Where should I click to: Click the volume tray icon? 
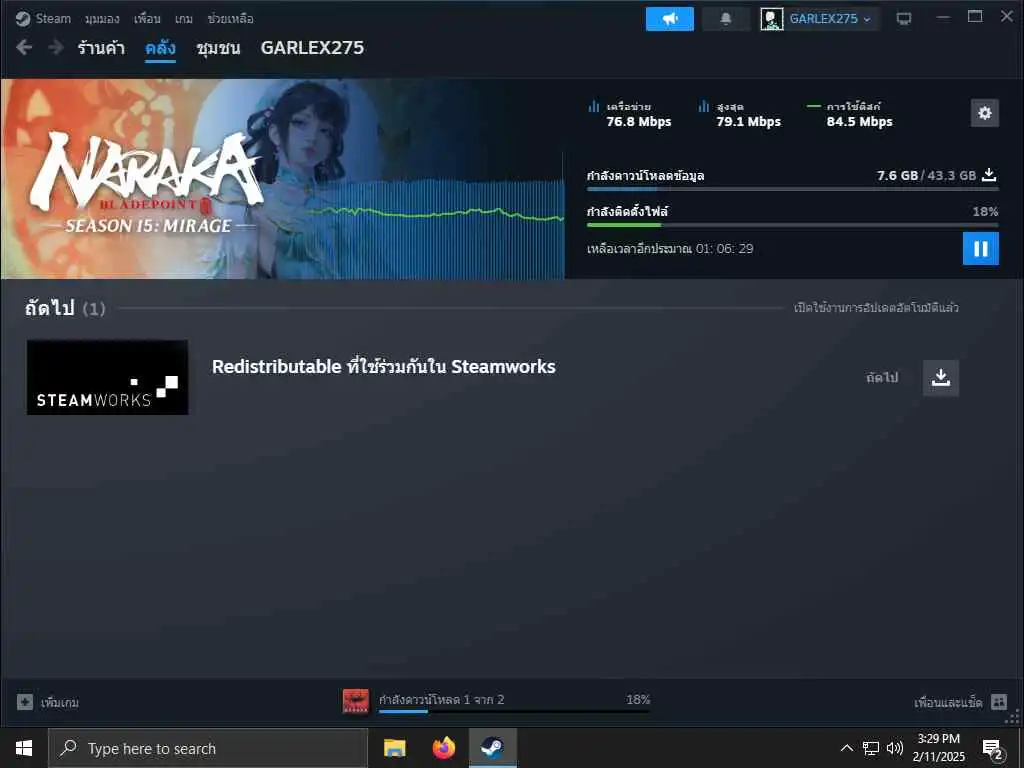(x=895, y=748)
